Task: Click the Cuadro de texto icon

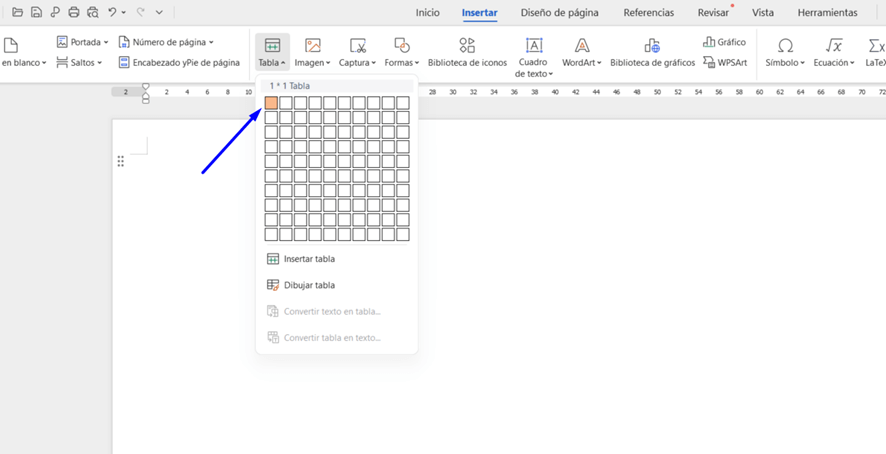Action: tap(534, 45)
